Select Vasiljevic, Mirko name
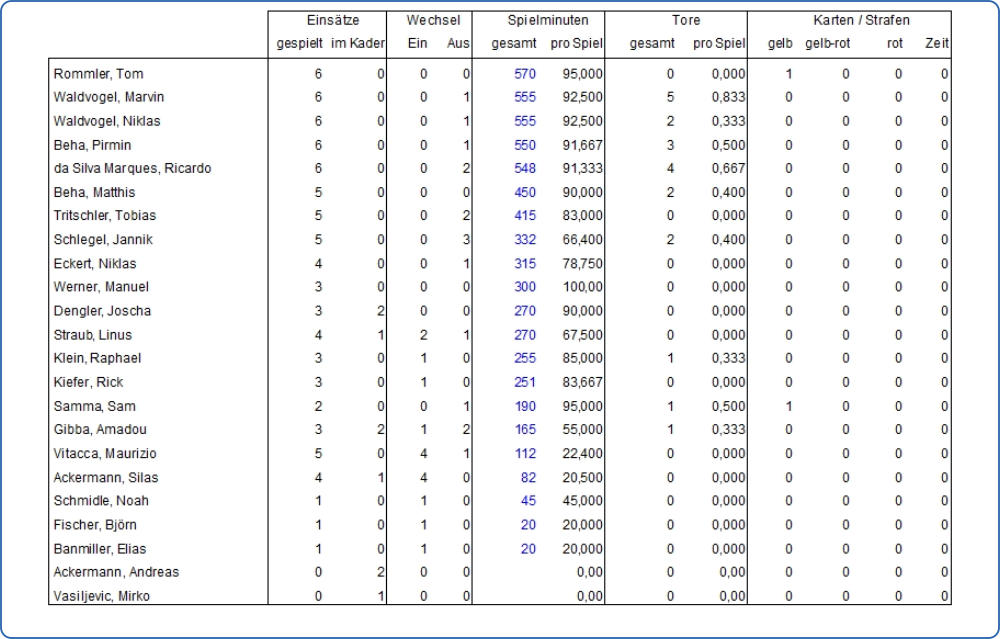The width and height of the screenshot is (1000, 639). pyautogui.click(x=101, y=597)
